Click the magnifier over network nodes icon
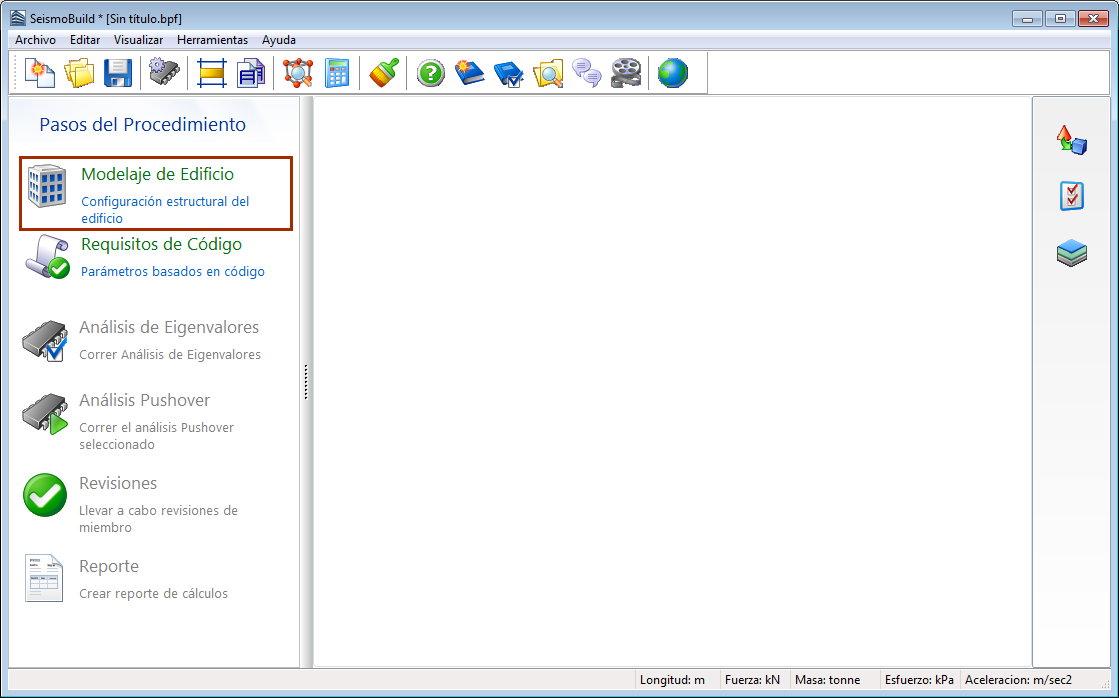 (298, 73)
